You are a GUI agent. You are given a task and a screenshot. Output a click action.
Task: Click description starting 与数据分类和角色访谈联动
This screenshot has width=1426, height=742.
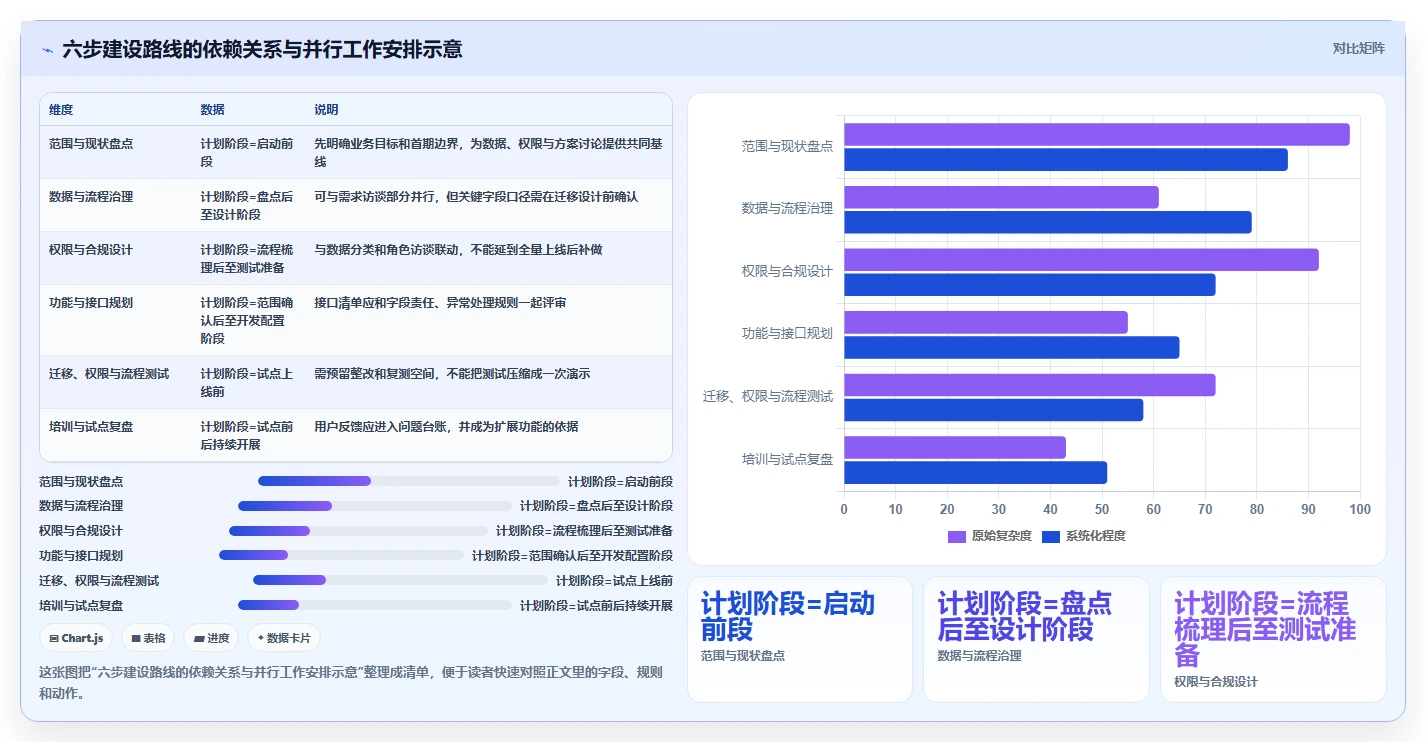[458, 250]
